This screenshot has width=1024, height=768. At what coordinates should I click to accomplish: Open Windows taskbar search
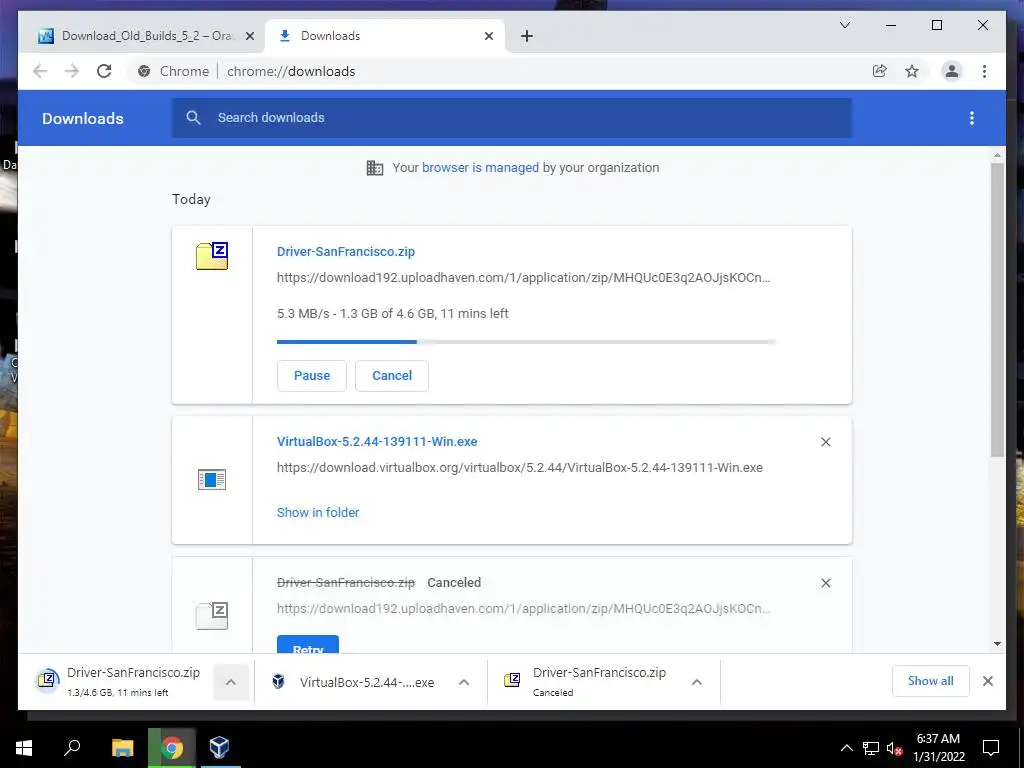tap(72, 748)
